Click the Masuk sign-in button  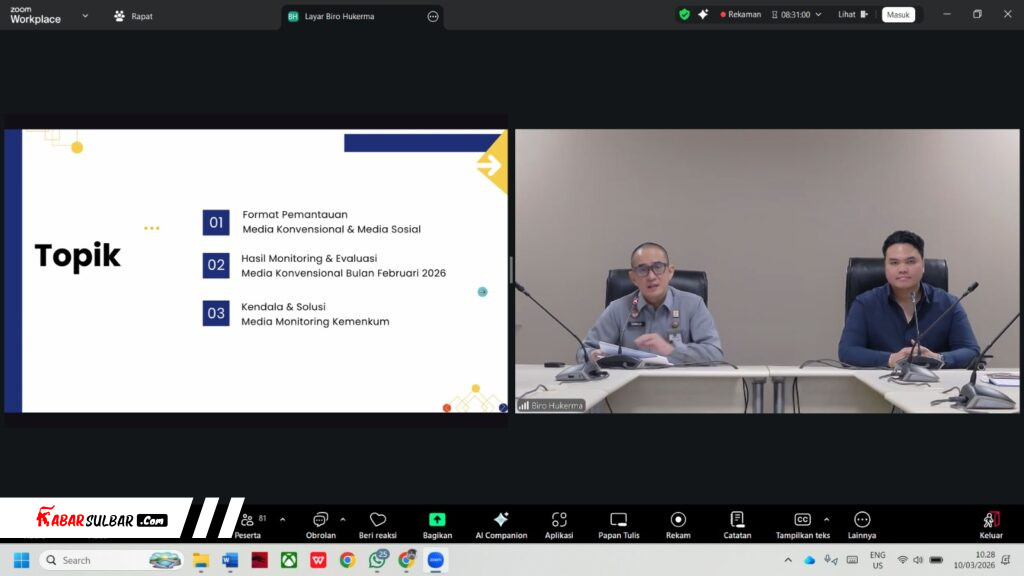tap(898, 15)
